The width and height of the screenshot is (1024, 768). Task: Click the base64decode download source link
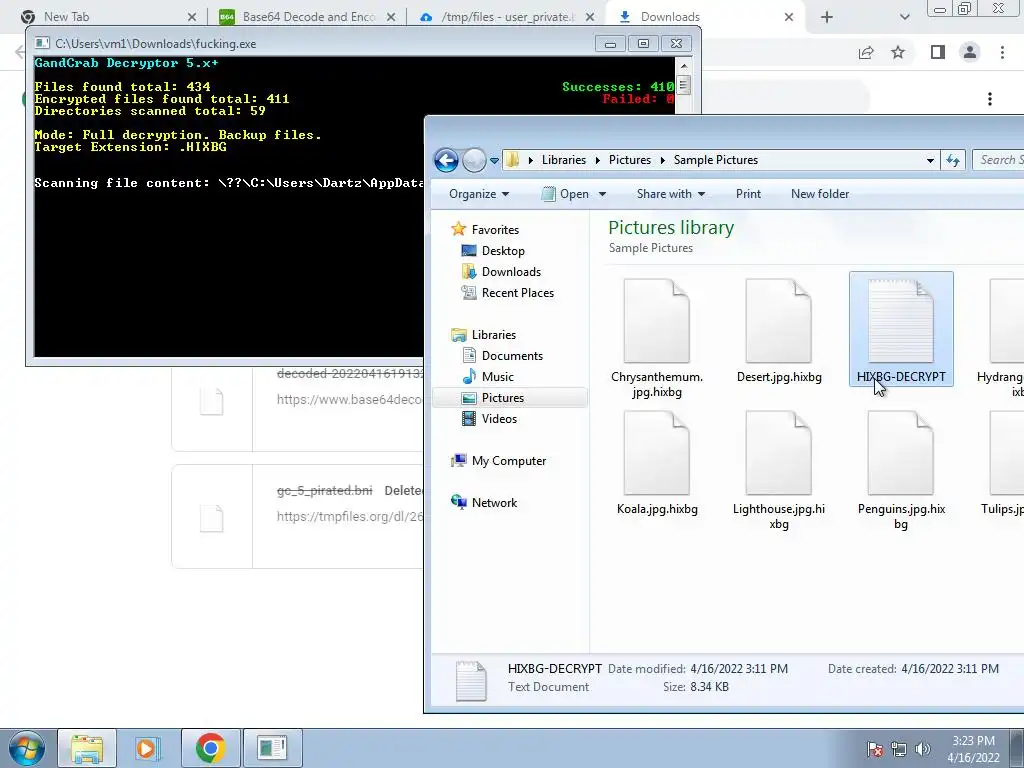(x=349, y=399)
